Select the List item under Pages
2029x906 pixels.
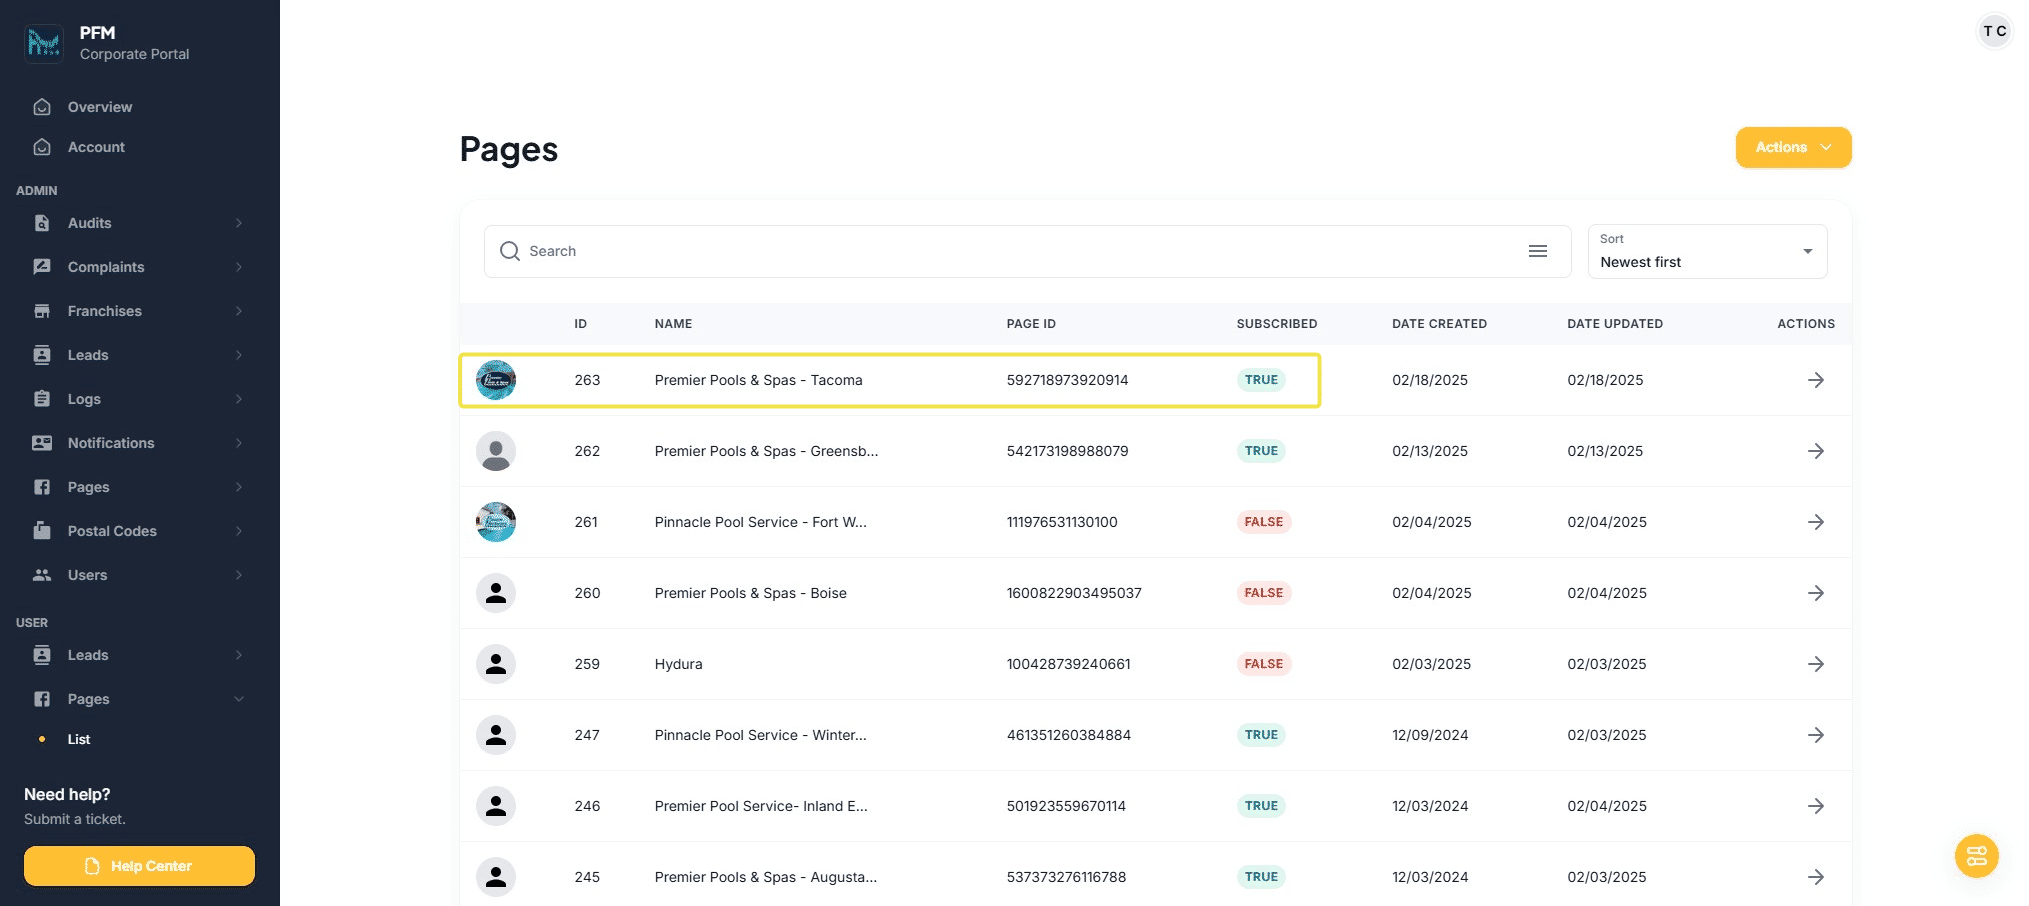coord(79,739)
